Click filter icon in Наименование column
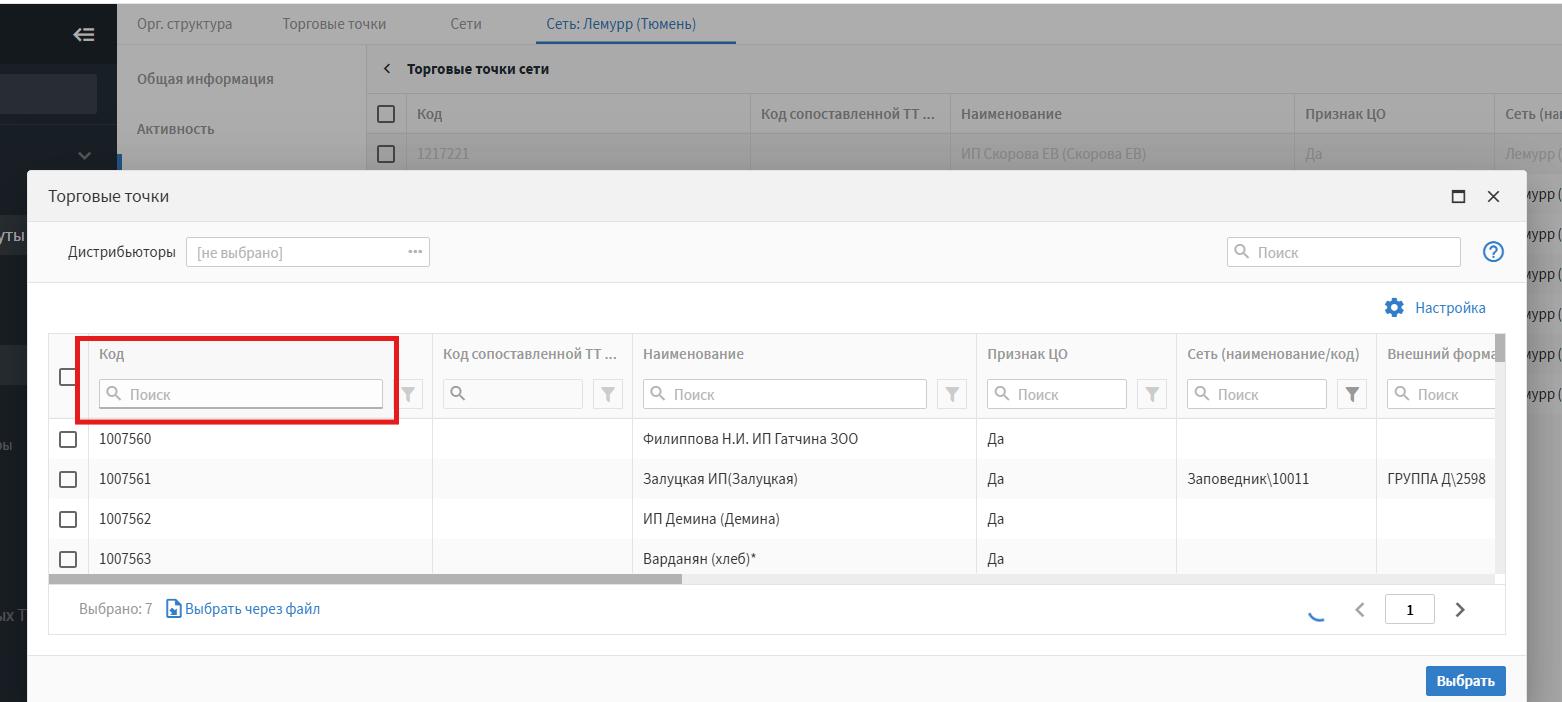1562x702 pixels. [952, 394]
